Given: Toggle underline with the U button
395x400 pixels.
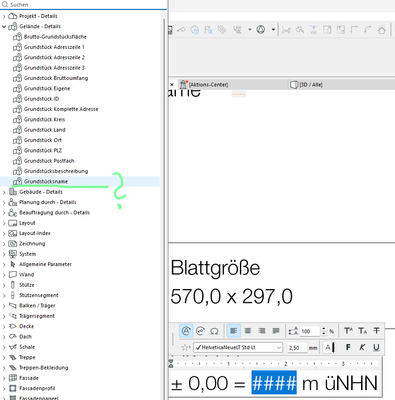Looking at the screenshot, I should (376, 348).
